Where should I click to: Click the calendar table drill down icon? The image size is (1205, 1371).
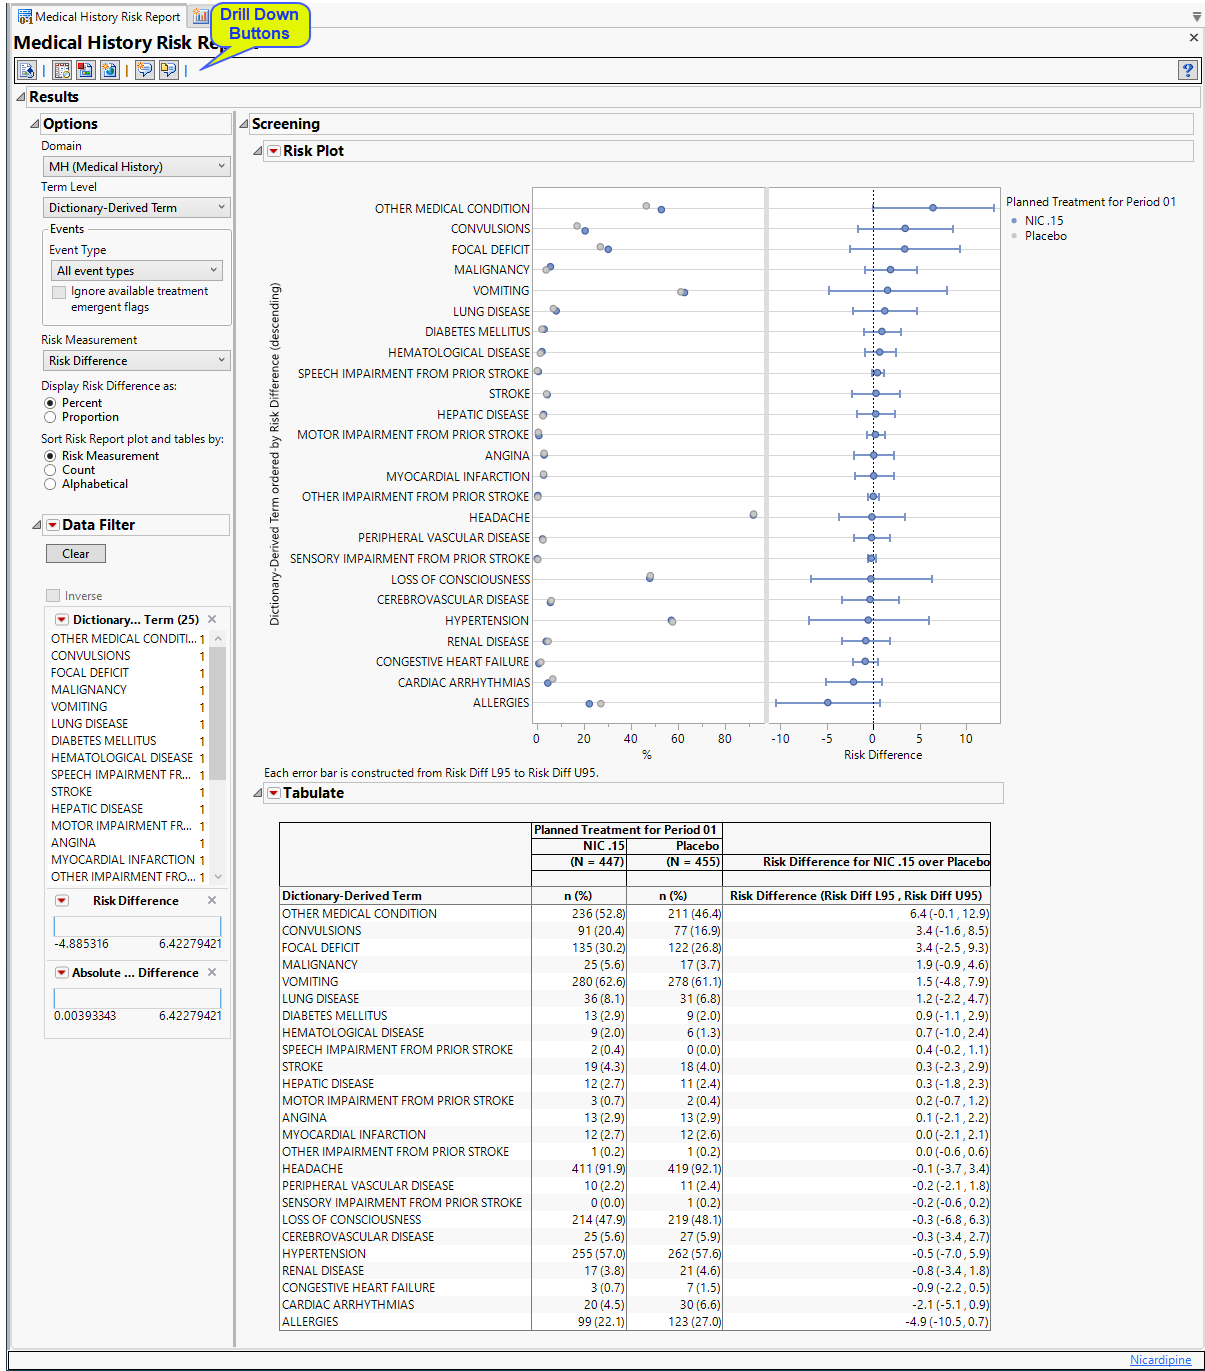click(x=62, y=70)
